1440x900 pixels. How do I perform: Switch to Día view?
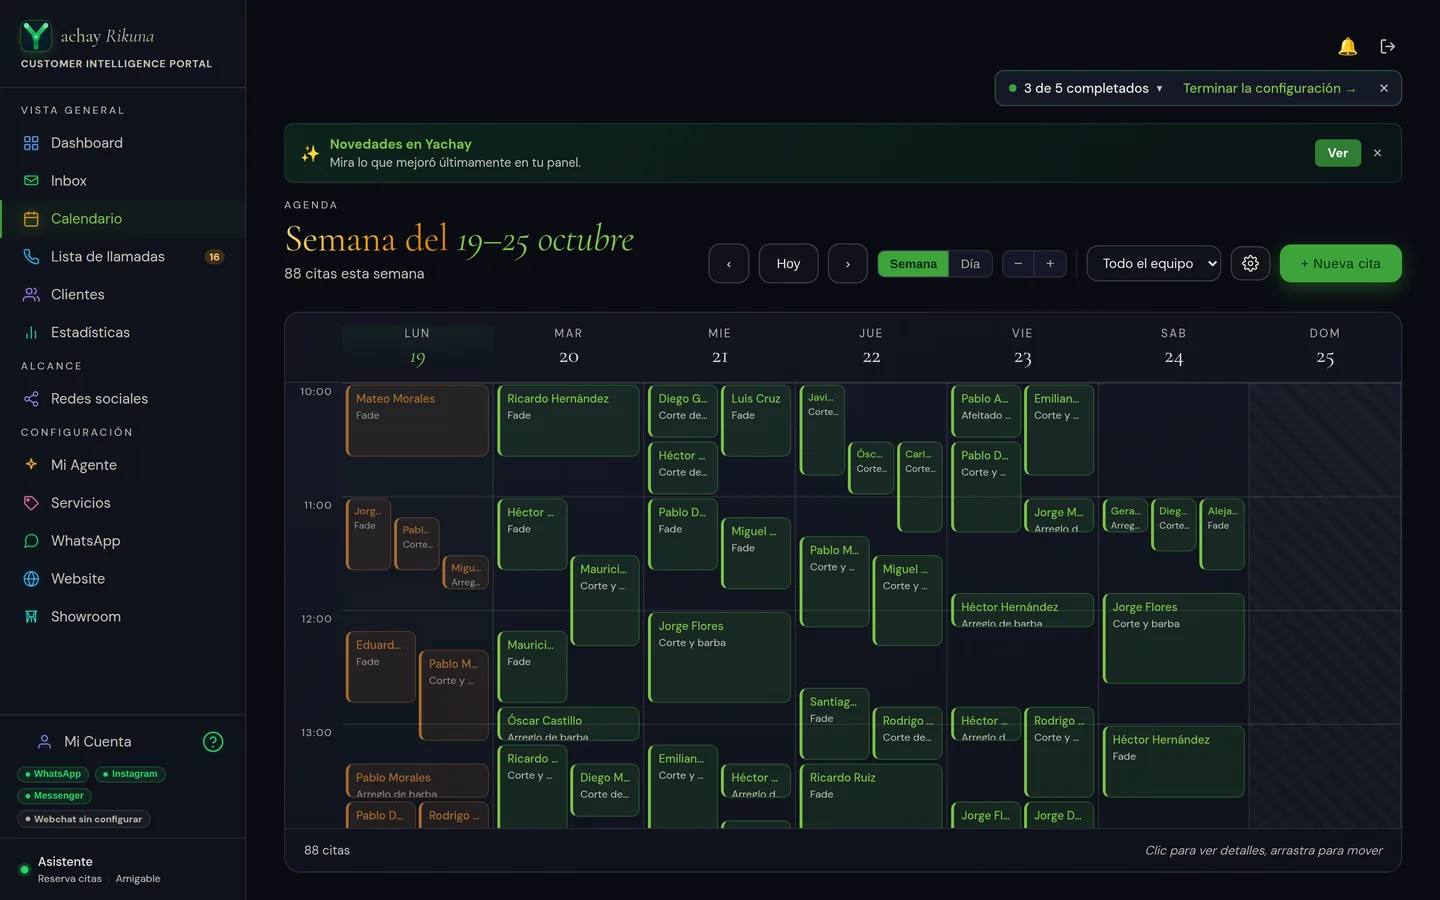click(x=970, y=264)
